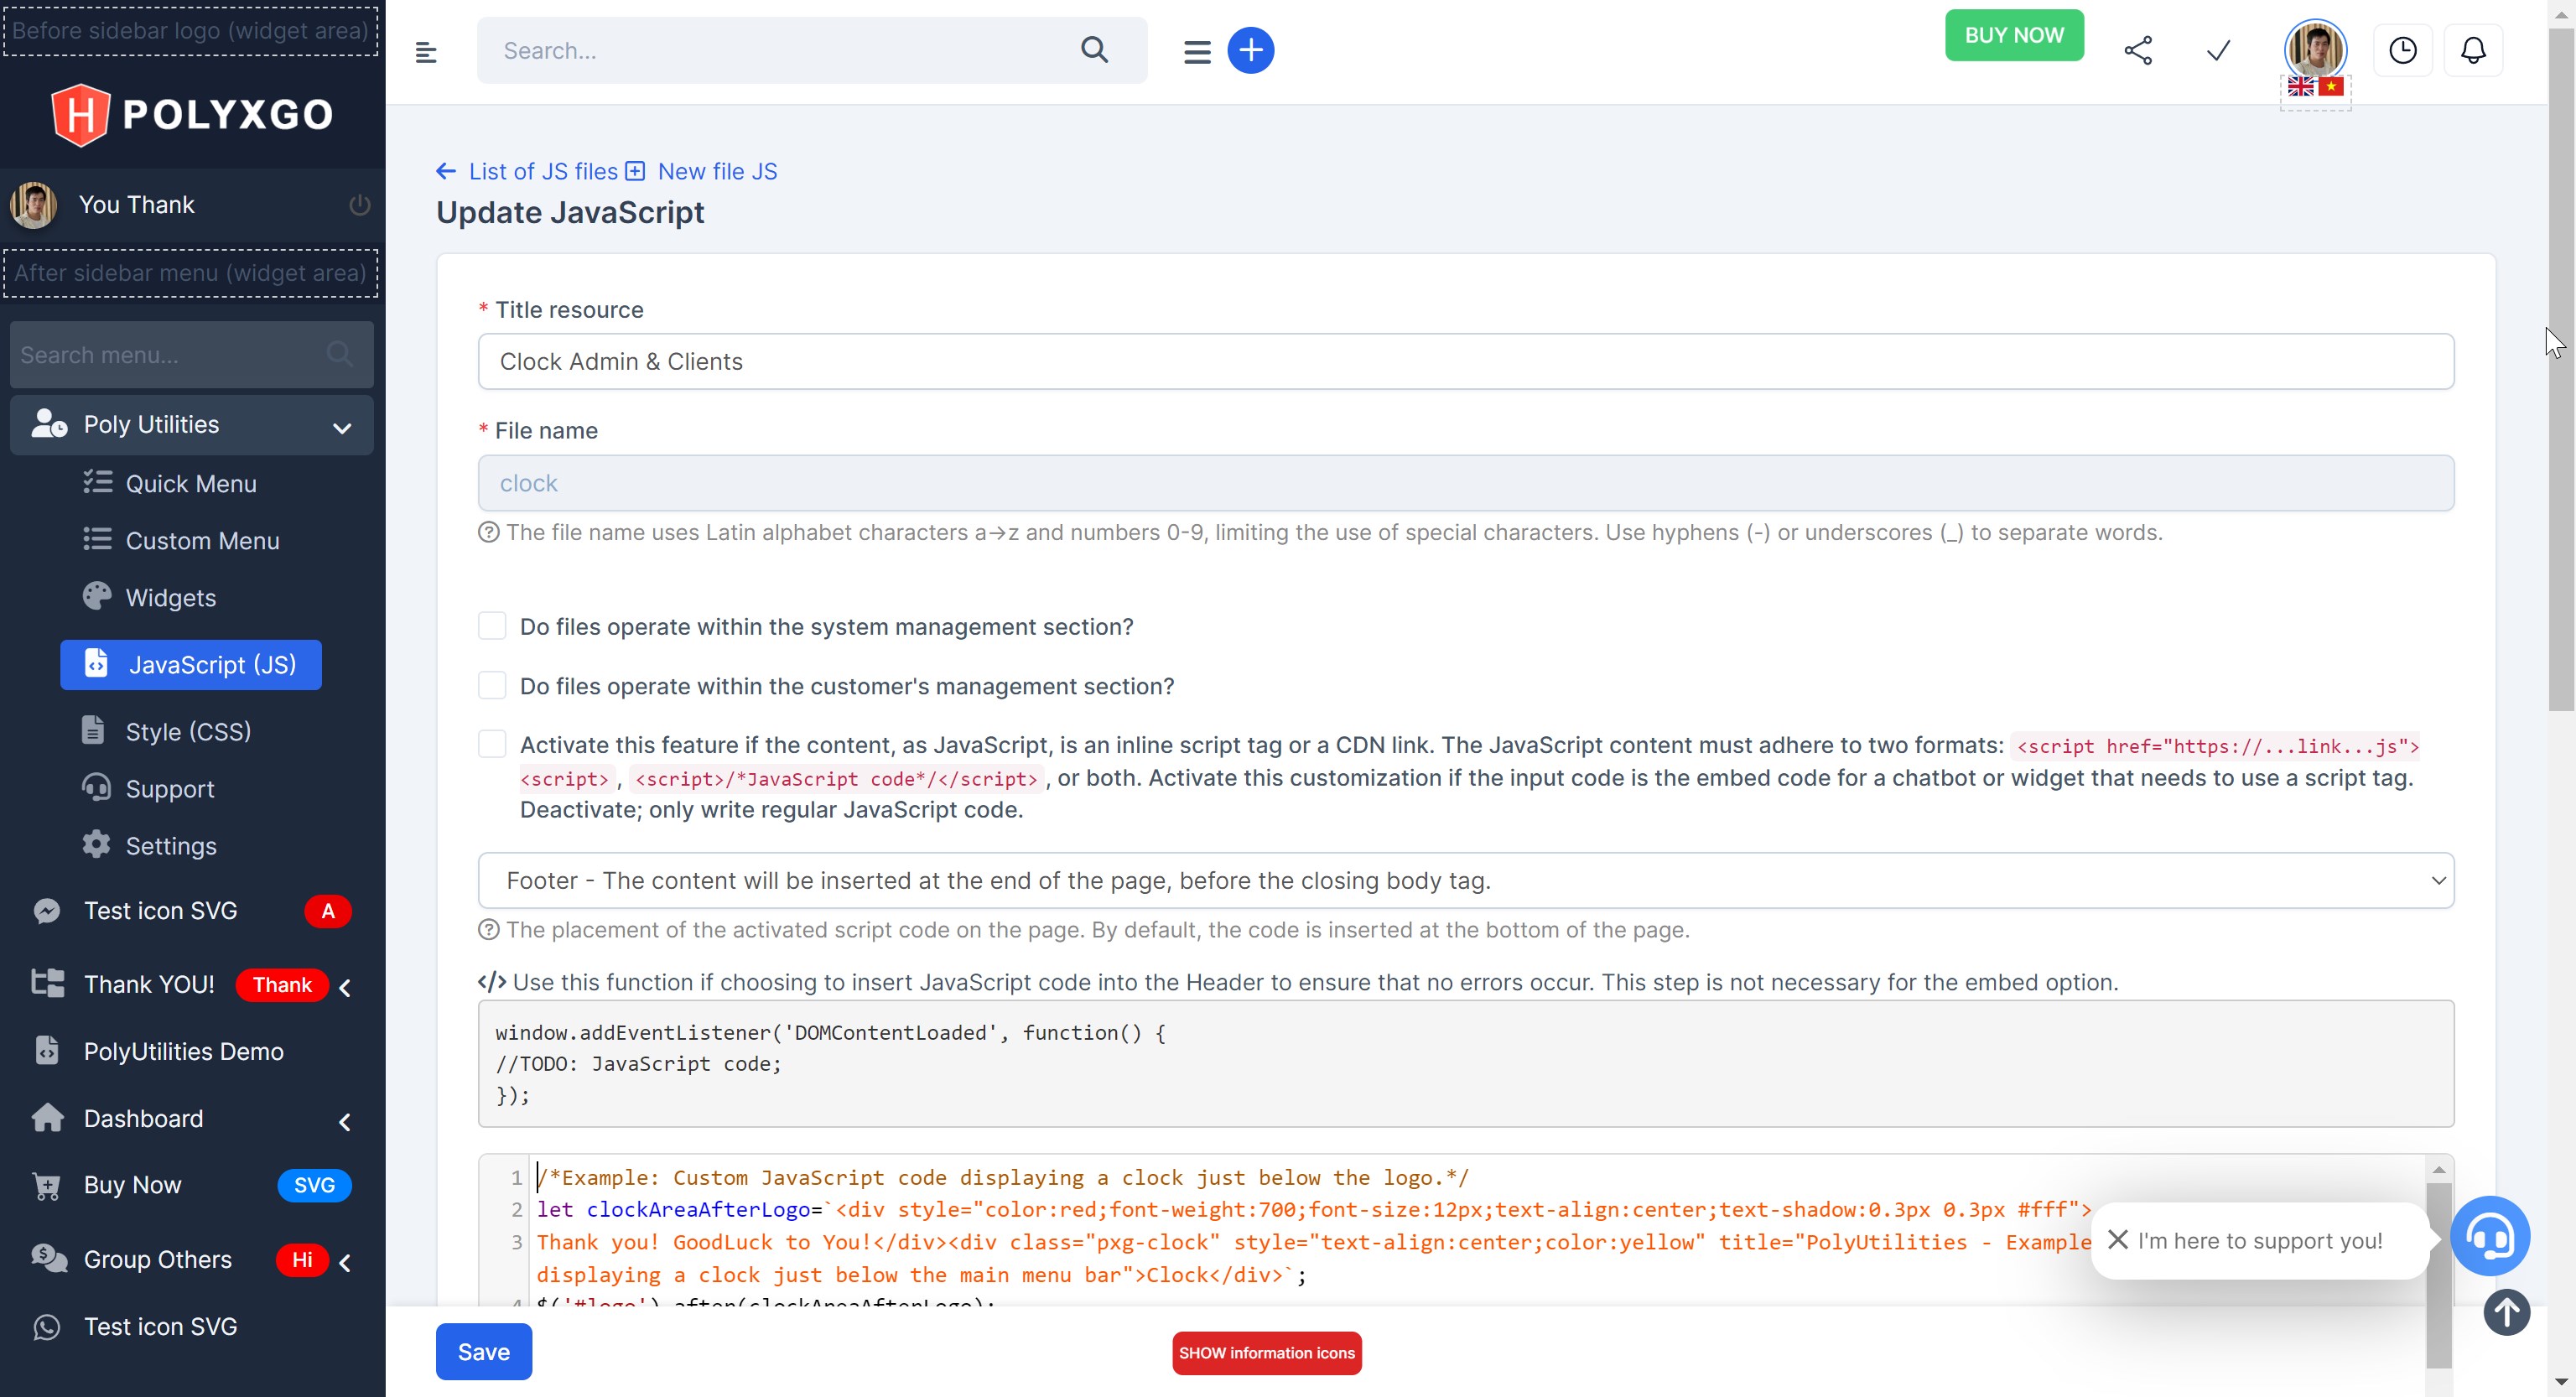Screen dimensions: 2576x1397
Task: Open the Settings gear in sidebar
Action: [97, 845]
